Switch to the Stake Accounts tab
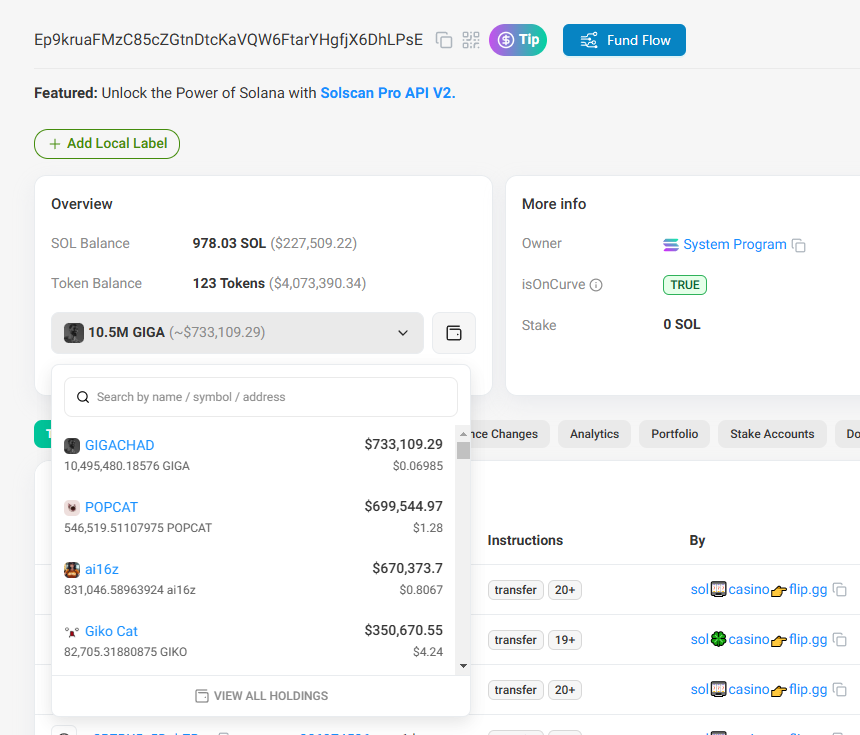Image resolution: width=860 pixels, height=735 pixels. click(x=772, y=434)
